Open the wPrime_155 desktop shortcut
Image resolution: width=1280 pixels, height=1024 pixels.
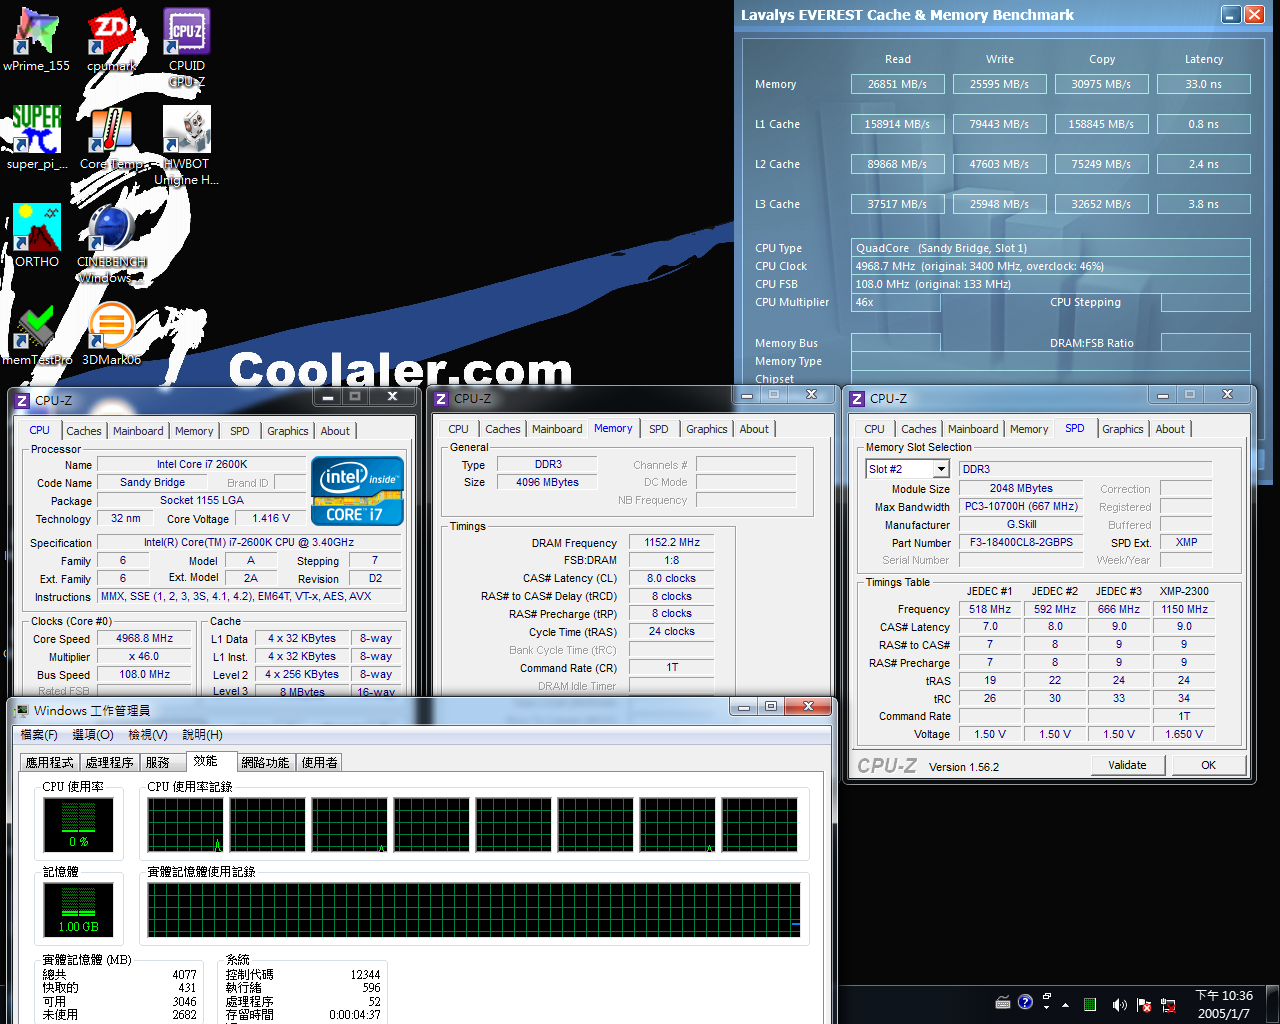click(x=36, y=40)
